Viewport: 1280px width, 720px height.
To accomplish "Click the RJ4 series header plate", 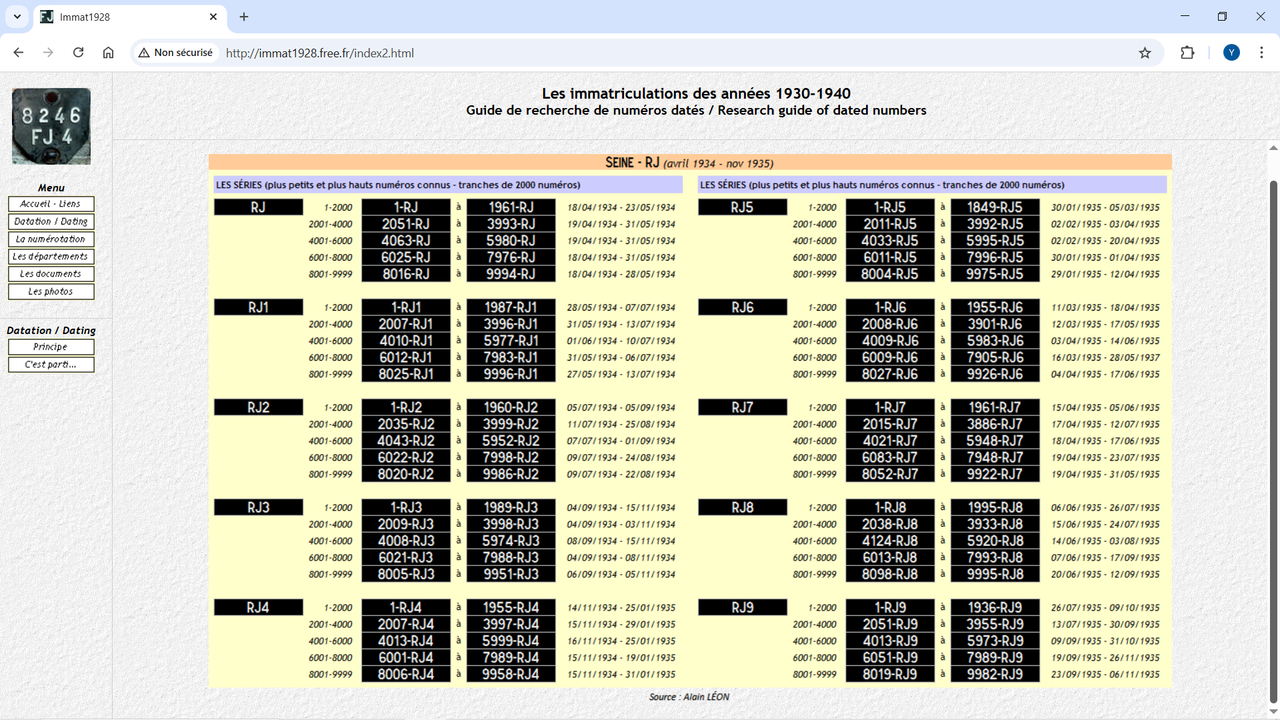I will click(x=258, y=607).
